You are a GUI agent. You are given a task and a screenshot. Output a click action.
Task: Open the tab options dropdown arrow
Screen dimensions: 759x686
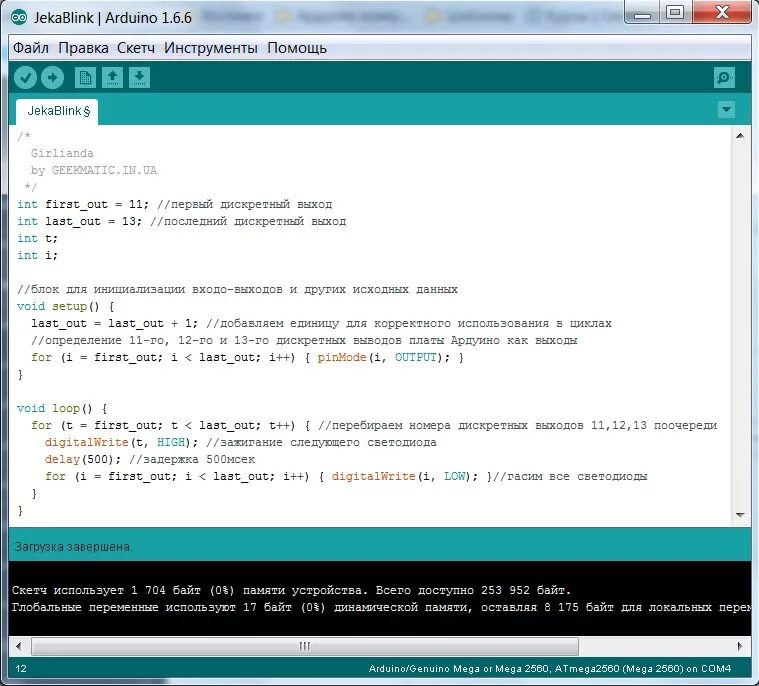(726, 109)
